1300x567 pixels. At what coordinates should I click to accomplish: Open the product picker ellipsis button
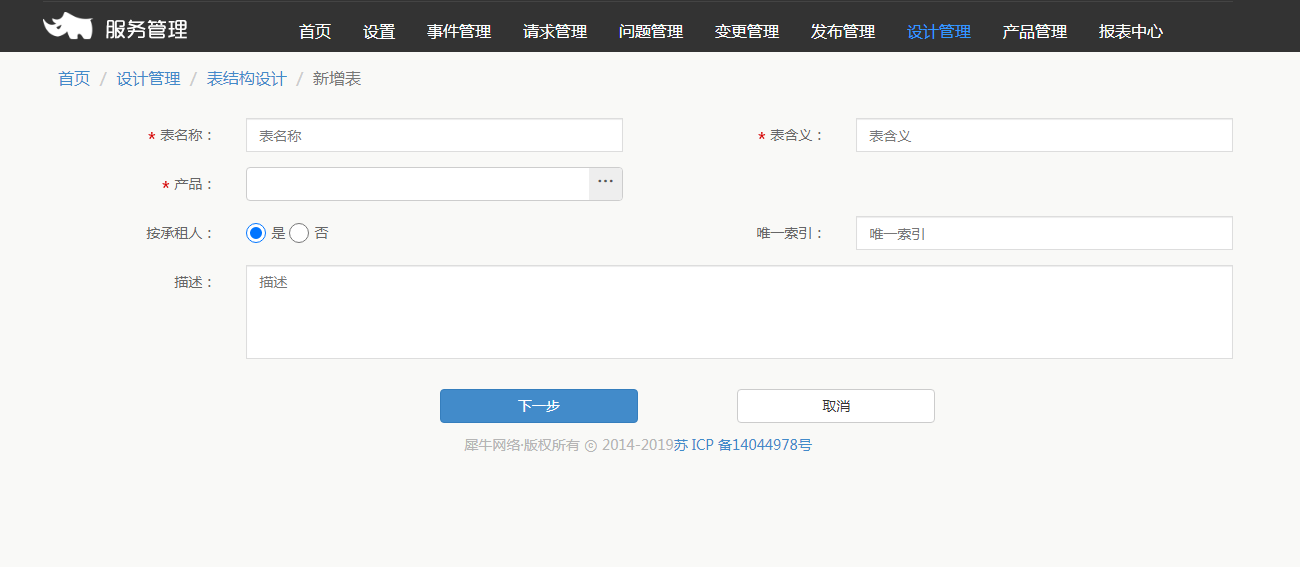click(605, 184)
